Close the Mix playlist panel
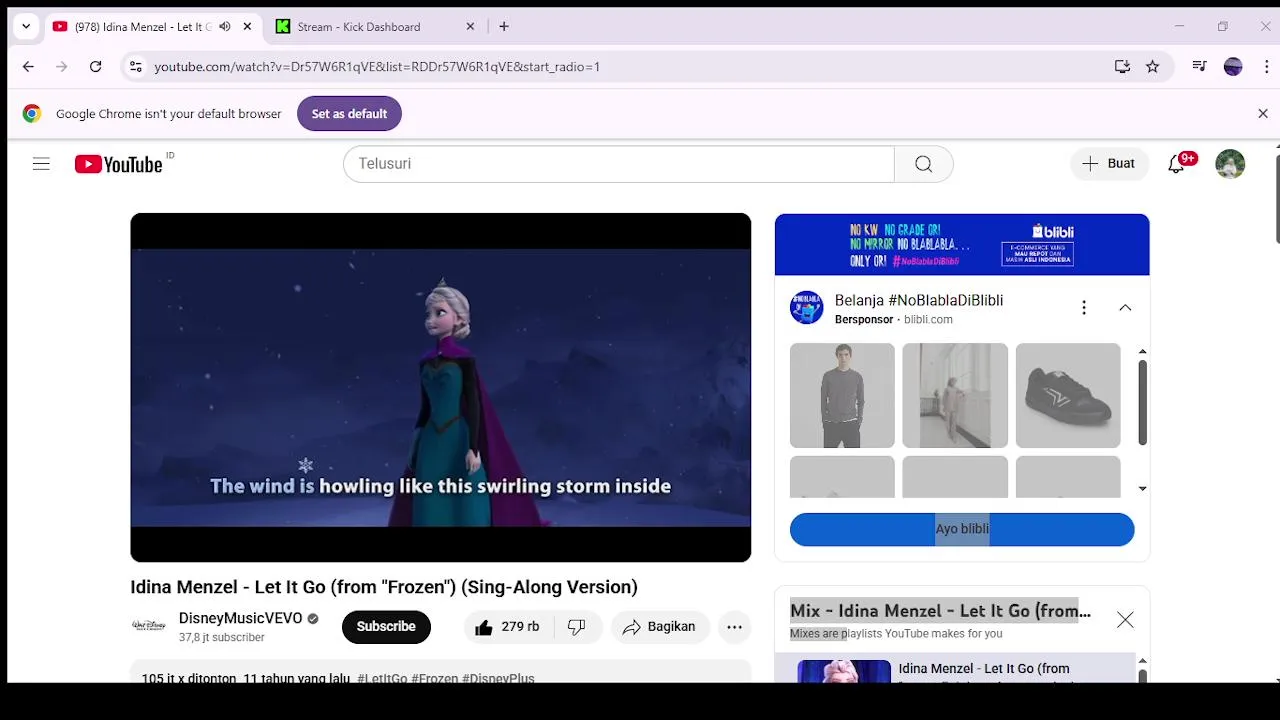This screenshot has height=720, width=1280. tap(1125, 621)
